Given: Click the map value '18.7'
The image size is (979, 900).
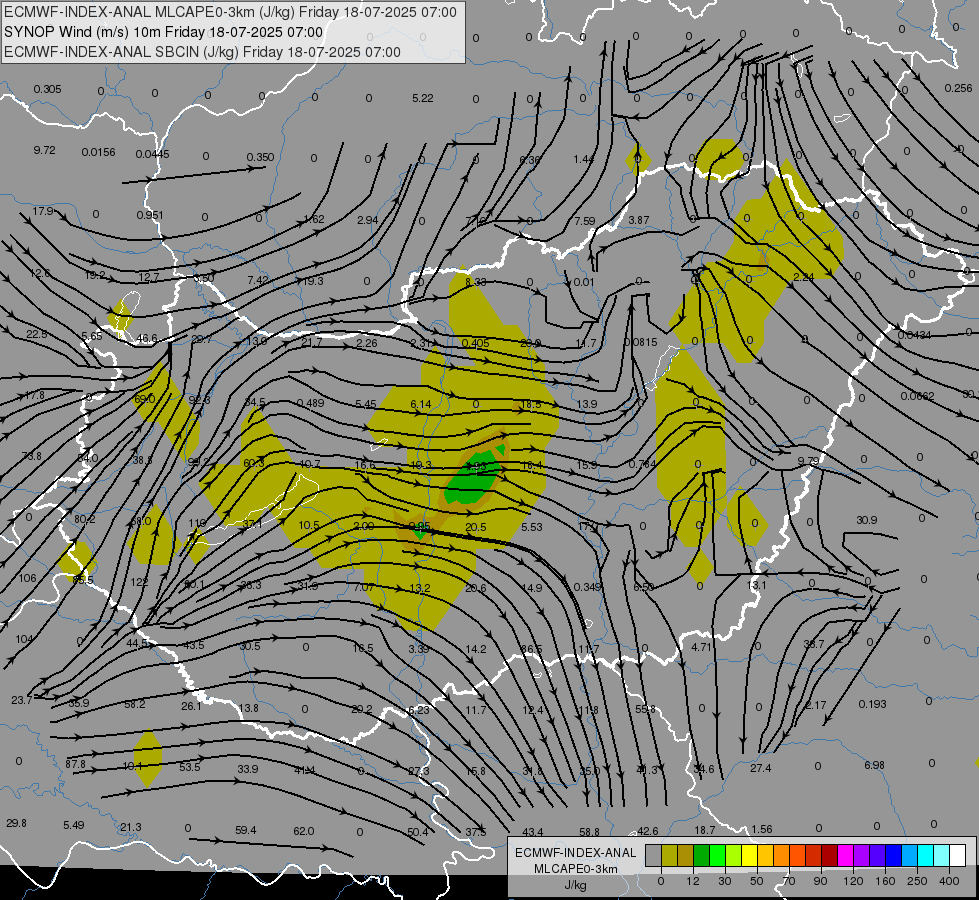Looking at the screenshot, I should click(x=705, y=830).
